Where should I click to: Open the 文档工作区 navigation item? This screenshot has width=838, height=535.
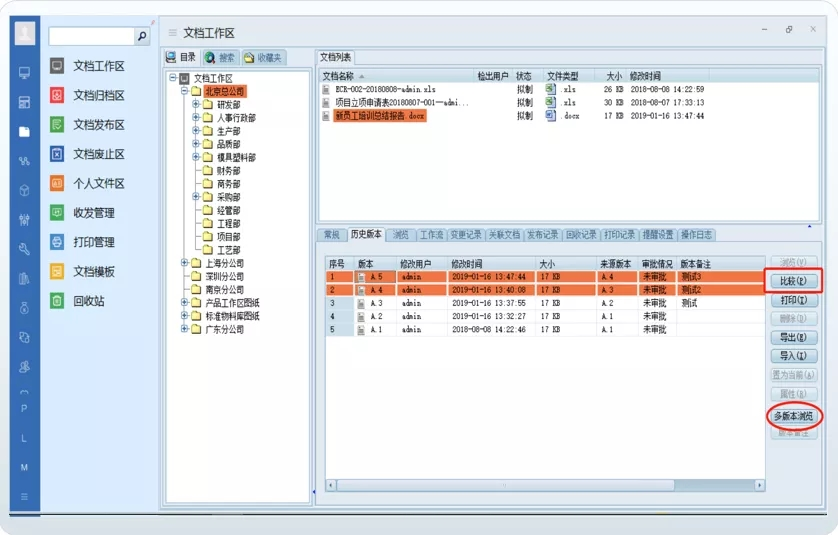click(x=98, y=66)
